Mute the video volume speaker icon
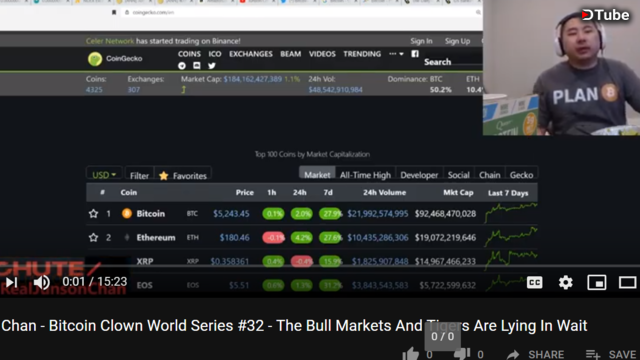This screenshot has height=360, width=640. pyautogui.click(x=41, y=282)
